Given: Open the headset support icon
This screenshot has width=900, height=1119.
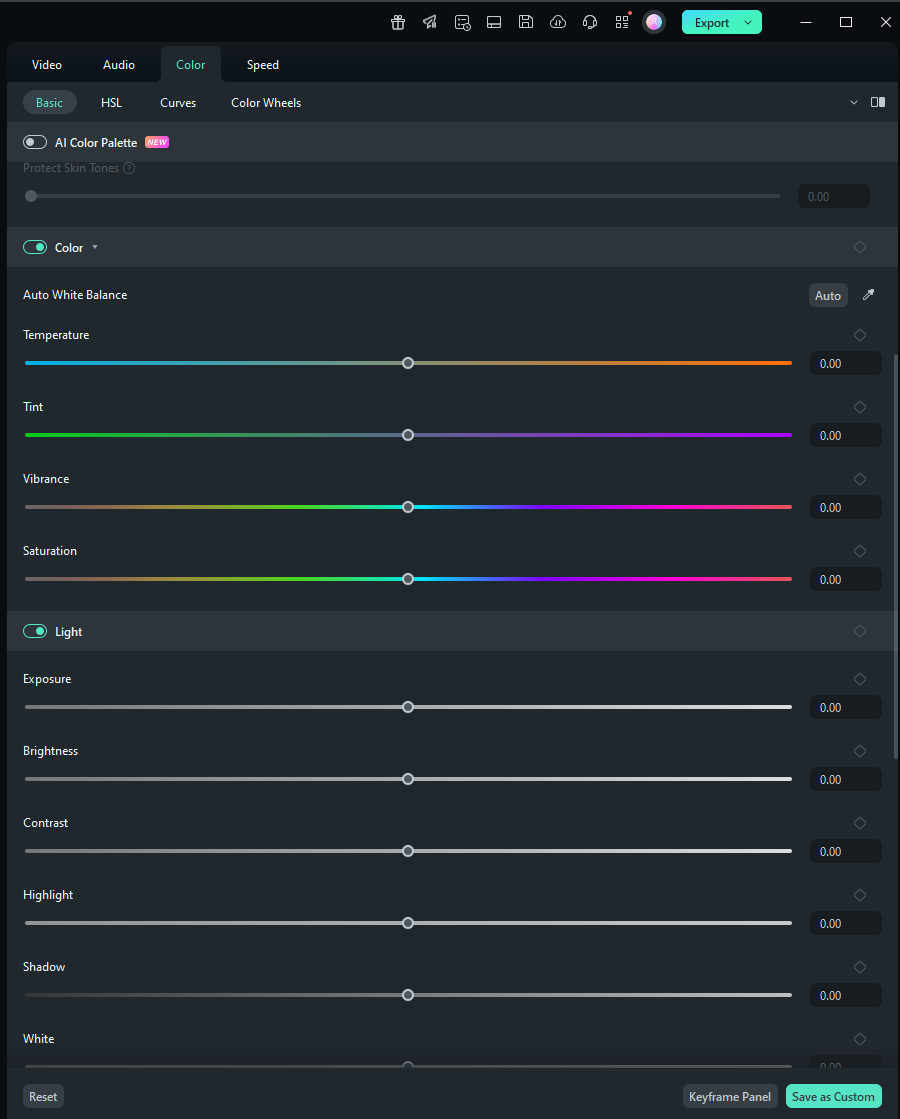Looking at the screenshot, I should coord(590,22).
